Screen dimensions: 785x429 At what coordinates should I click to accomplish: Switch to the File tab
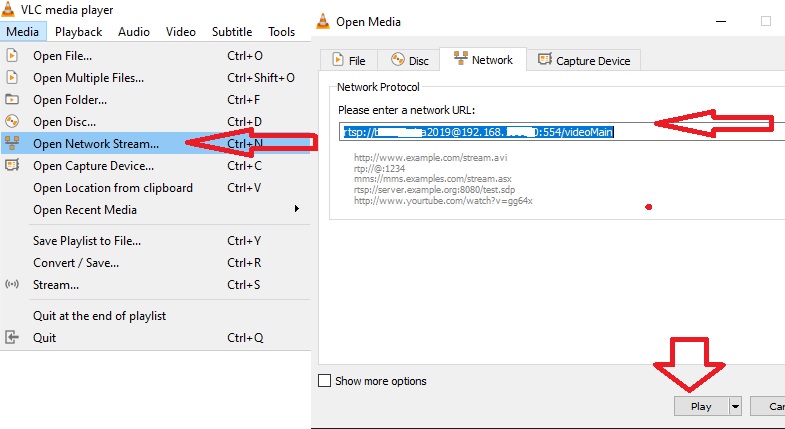click(x=348, y=61)
